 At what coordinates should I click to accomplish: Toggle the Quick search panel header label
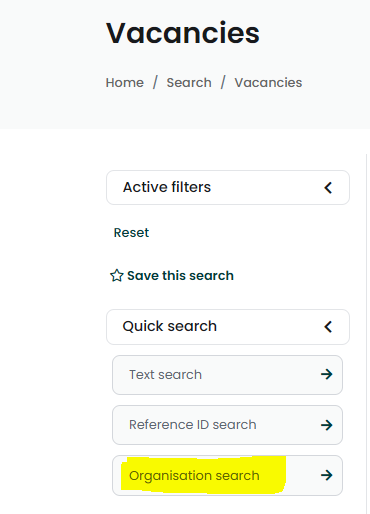tap(170, 326)
